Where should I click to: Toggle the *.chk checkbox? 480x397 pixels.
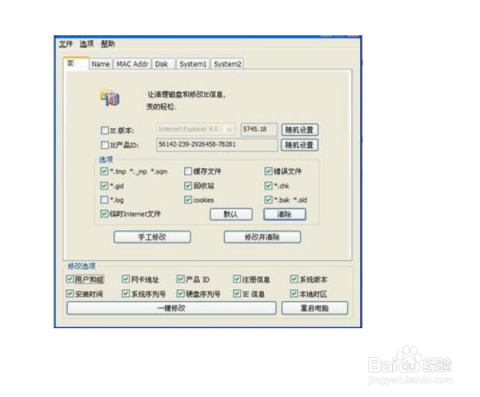click(x=268, y=186)
